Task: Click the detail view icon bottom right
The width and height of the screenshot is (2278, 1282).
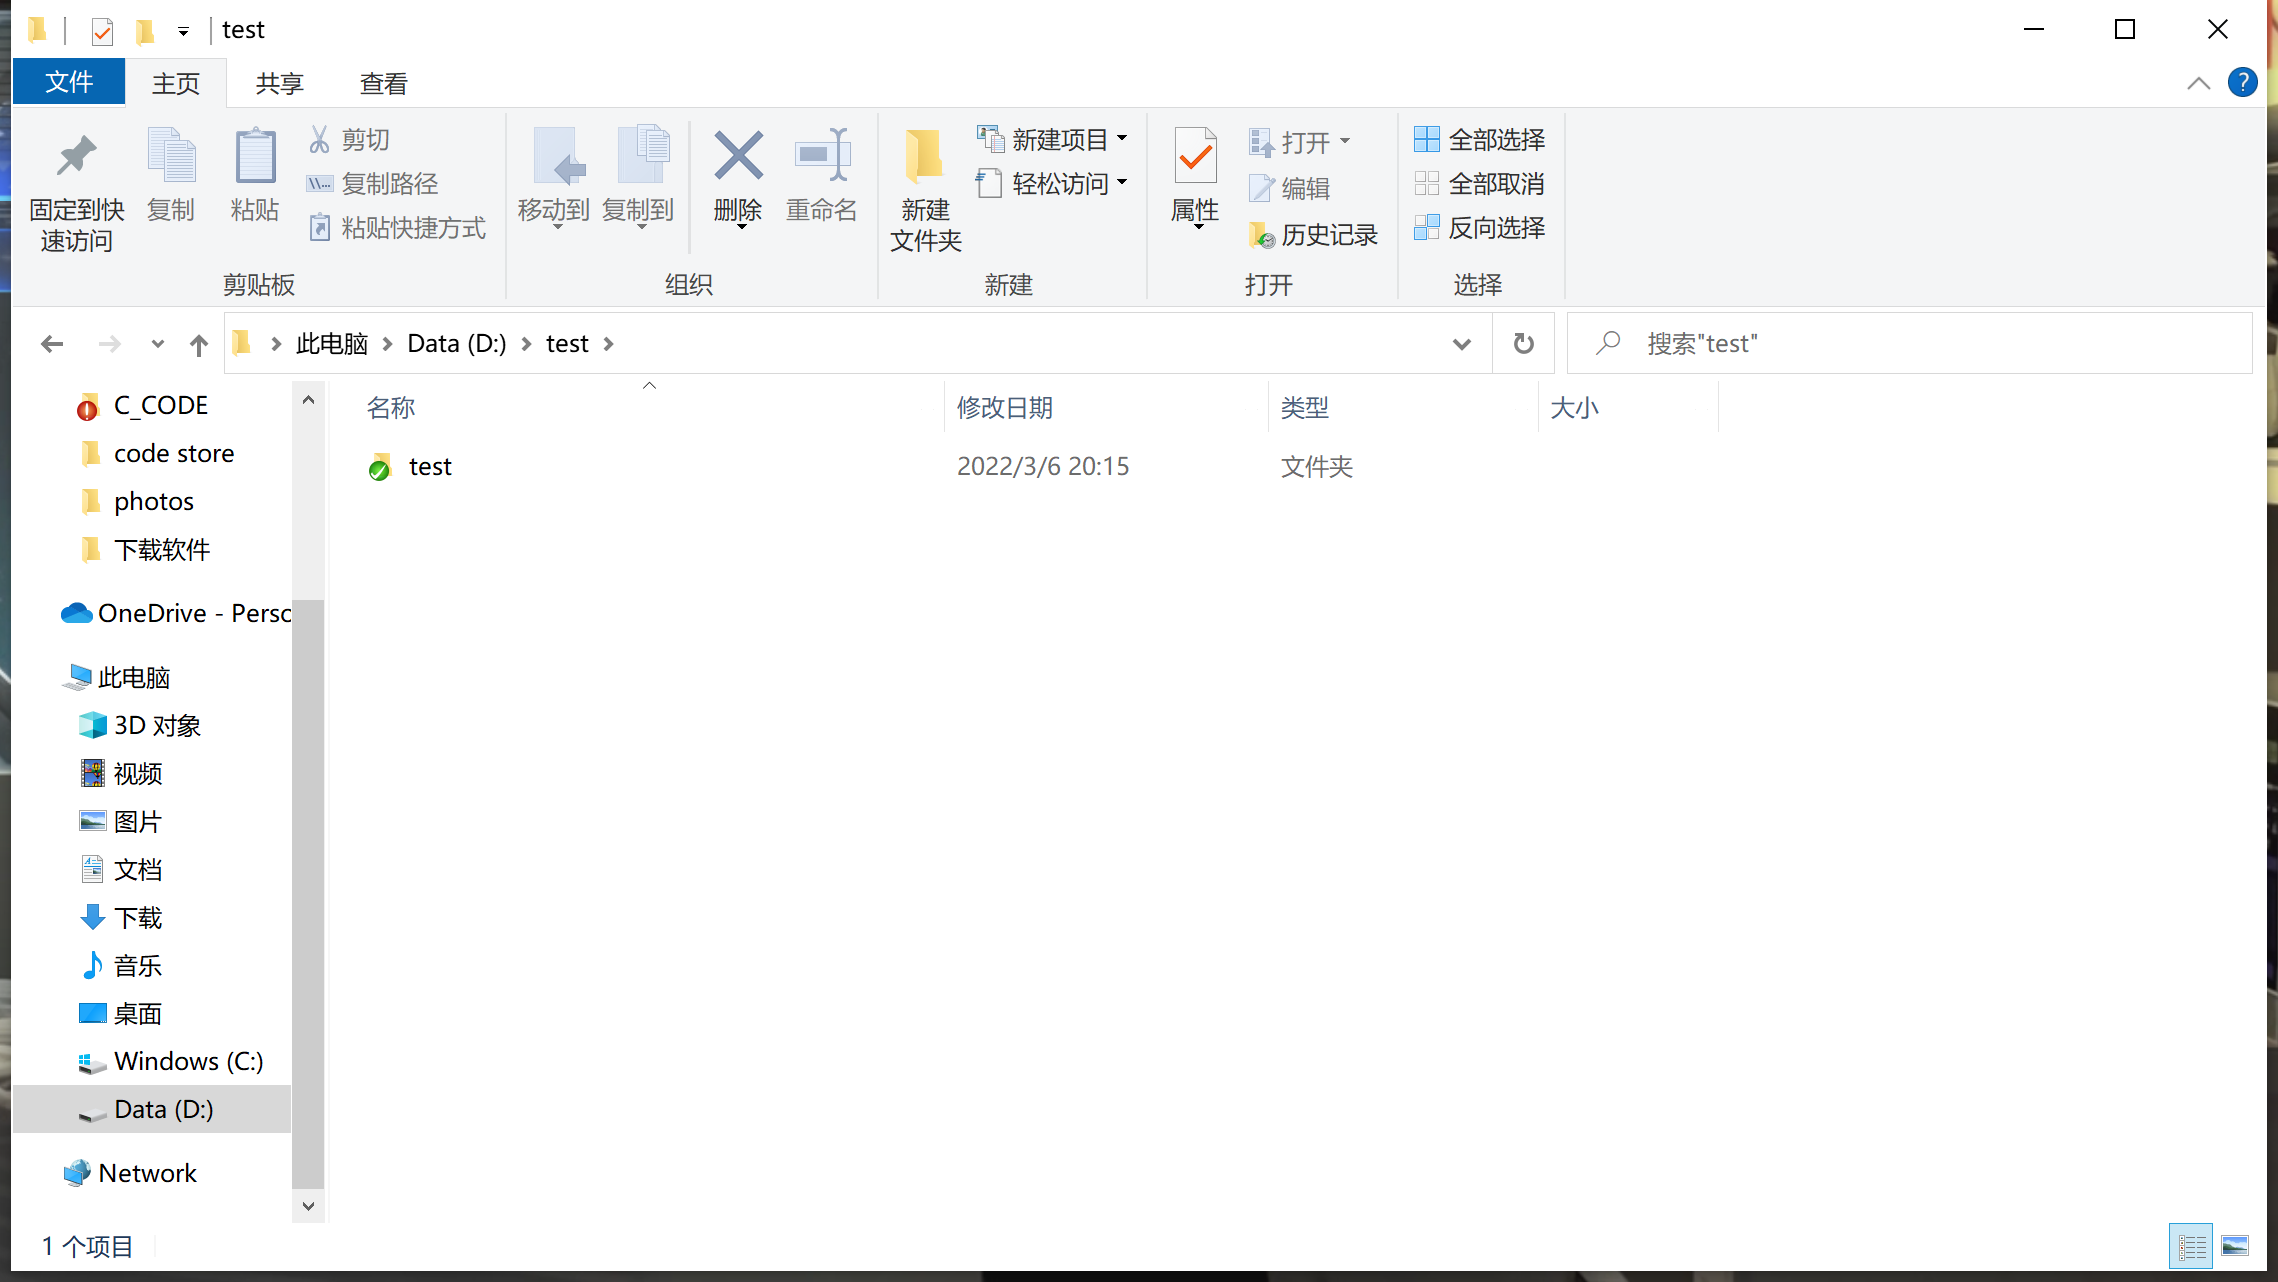Action: click(x=2190, y=1244)
